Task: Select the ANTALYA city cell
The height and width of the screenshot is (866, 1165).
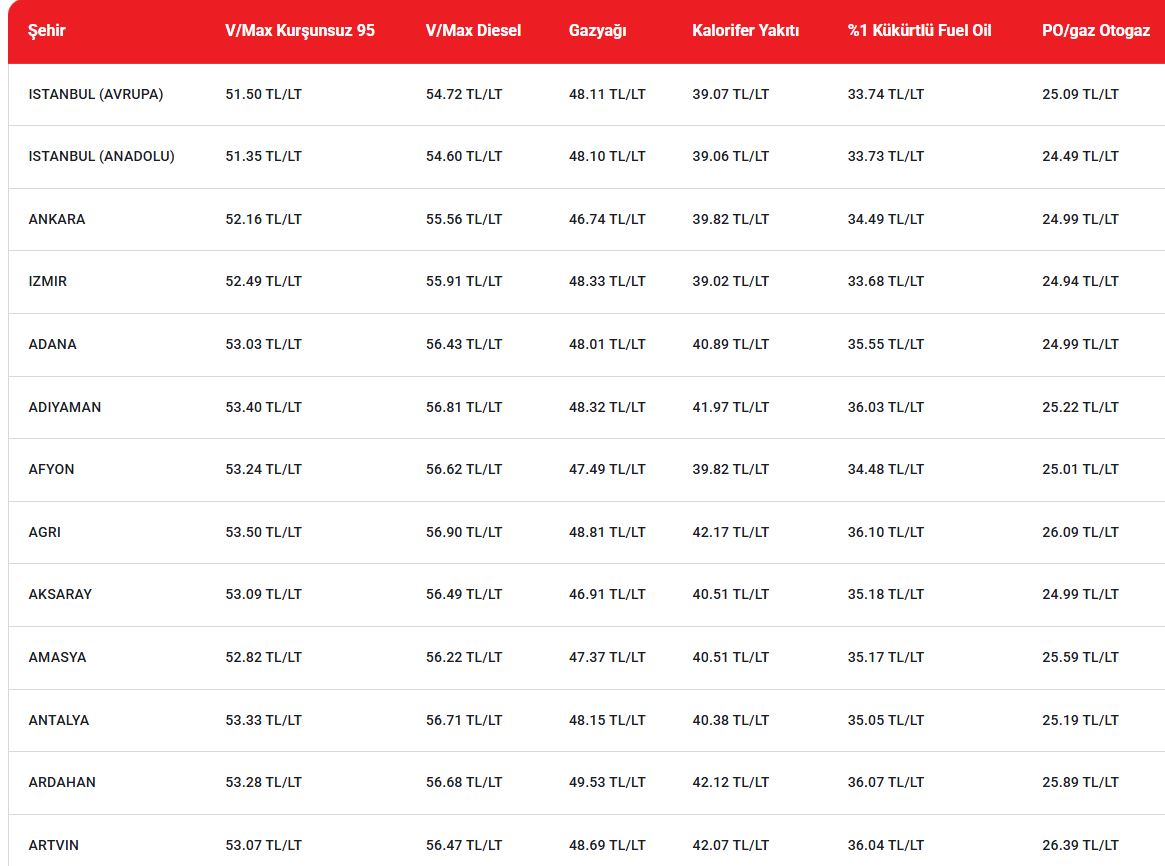Action: coord(59,720)
